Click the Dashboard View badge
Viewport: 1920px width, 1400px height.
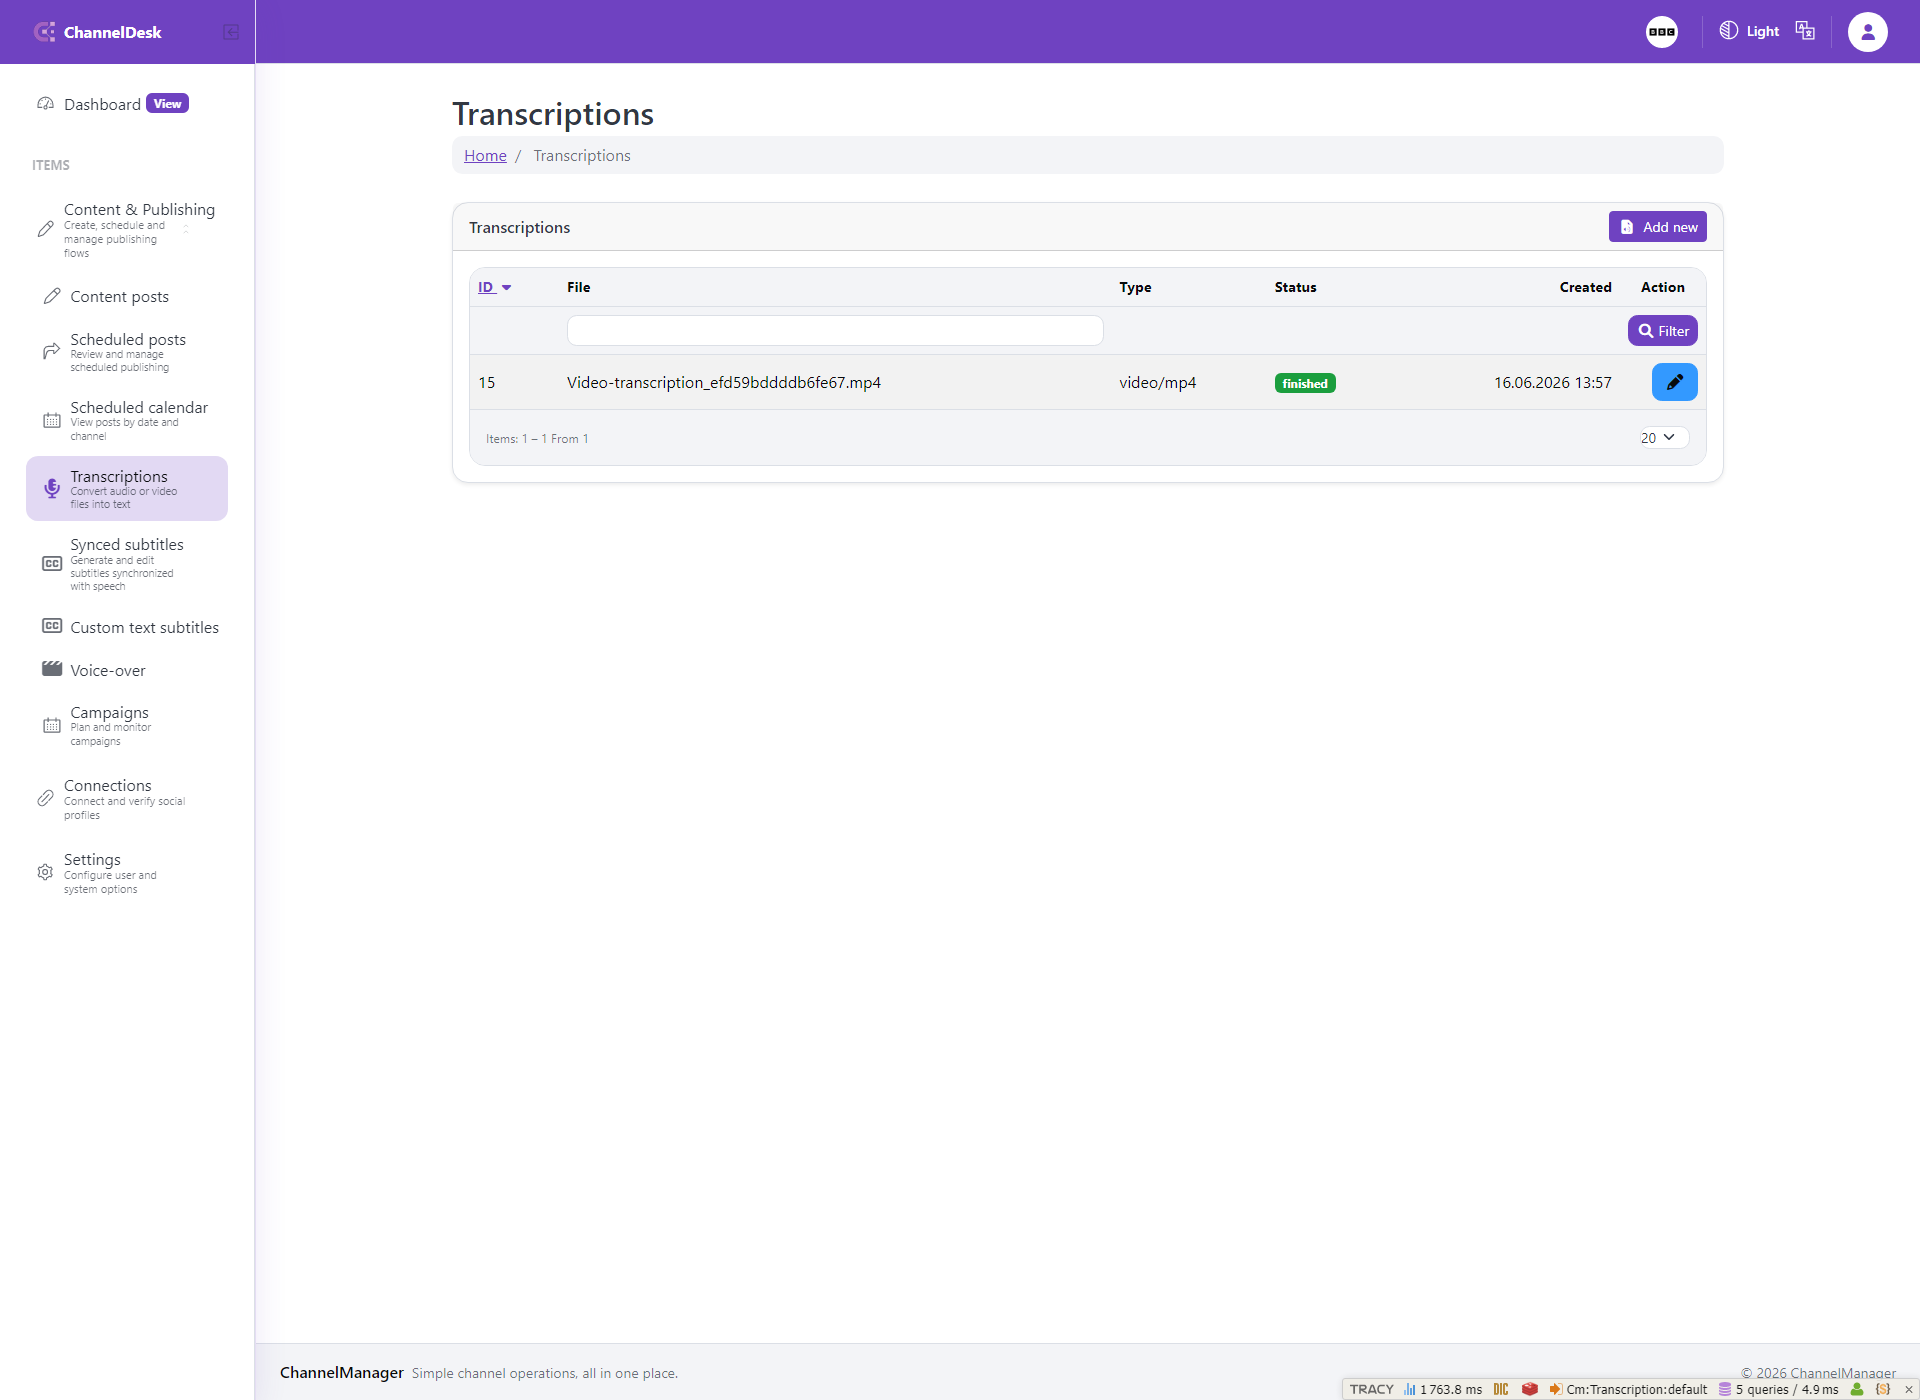tap(167, 104)
